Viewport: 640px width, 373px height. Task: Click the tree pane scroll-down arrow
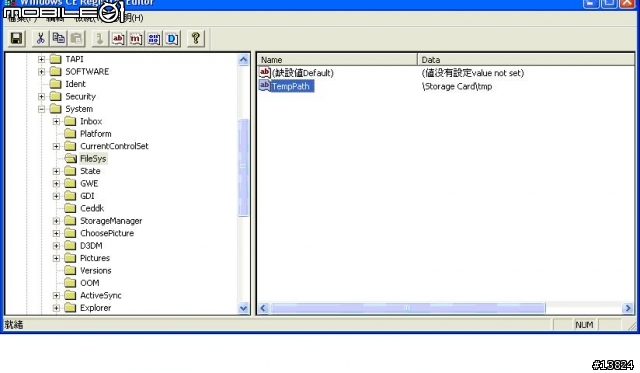[243, 308]
